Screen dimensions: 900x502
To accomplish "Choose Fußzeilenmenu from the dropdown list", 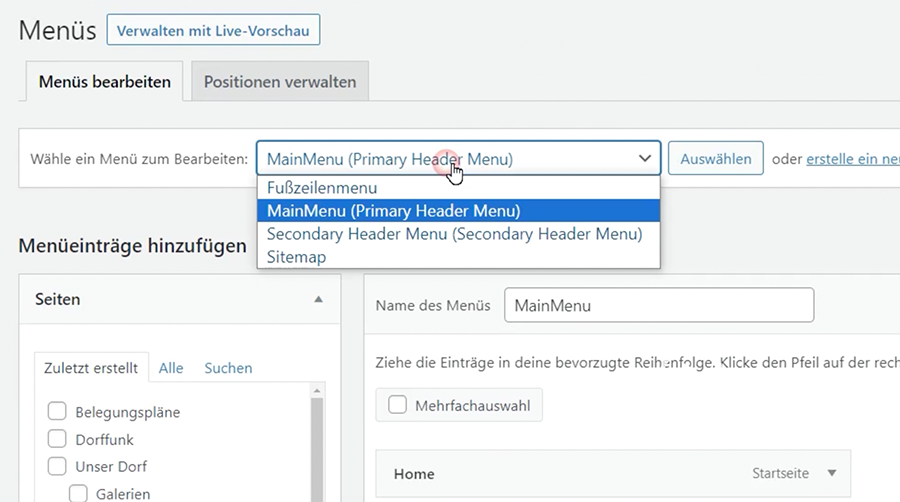I will pyautogui.click(x=322, y=188).
